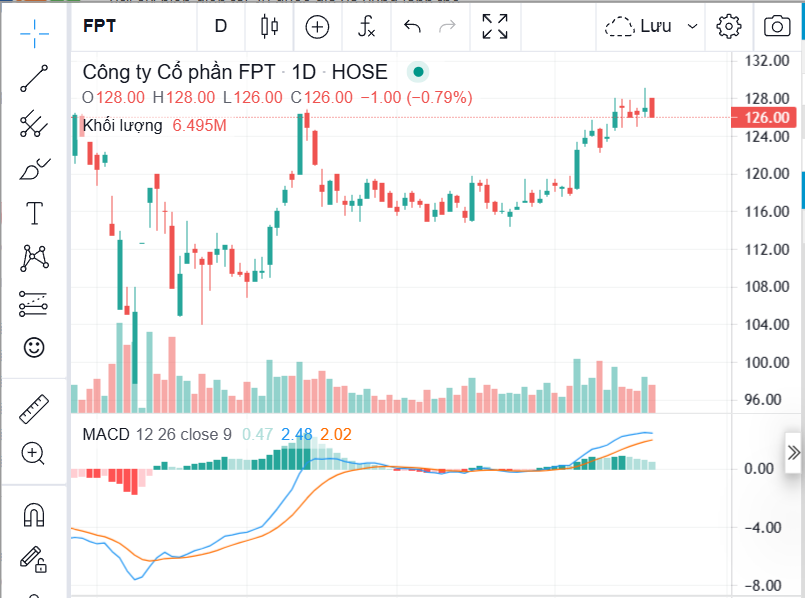Viewport: 805px width, 598px height.
Task: Click the 100.00 price scale label
Action: 767,363
